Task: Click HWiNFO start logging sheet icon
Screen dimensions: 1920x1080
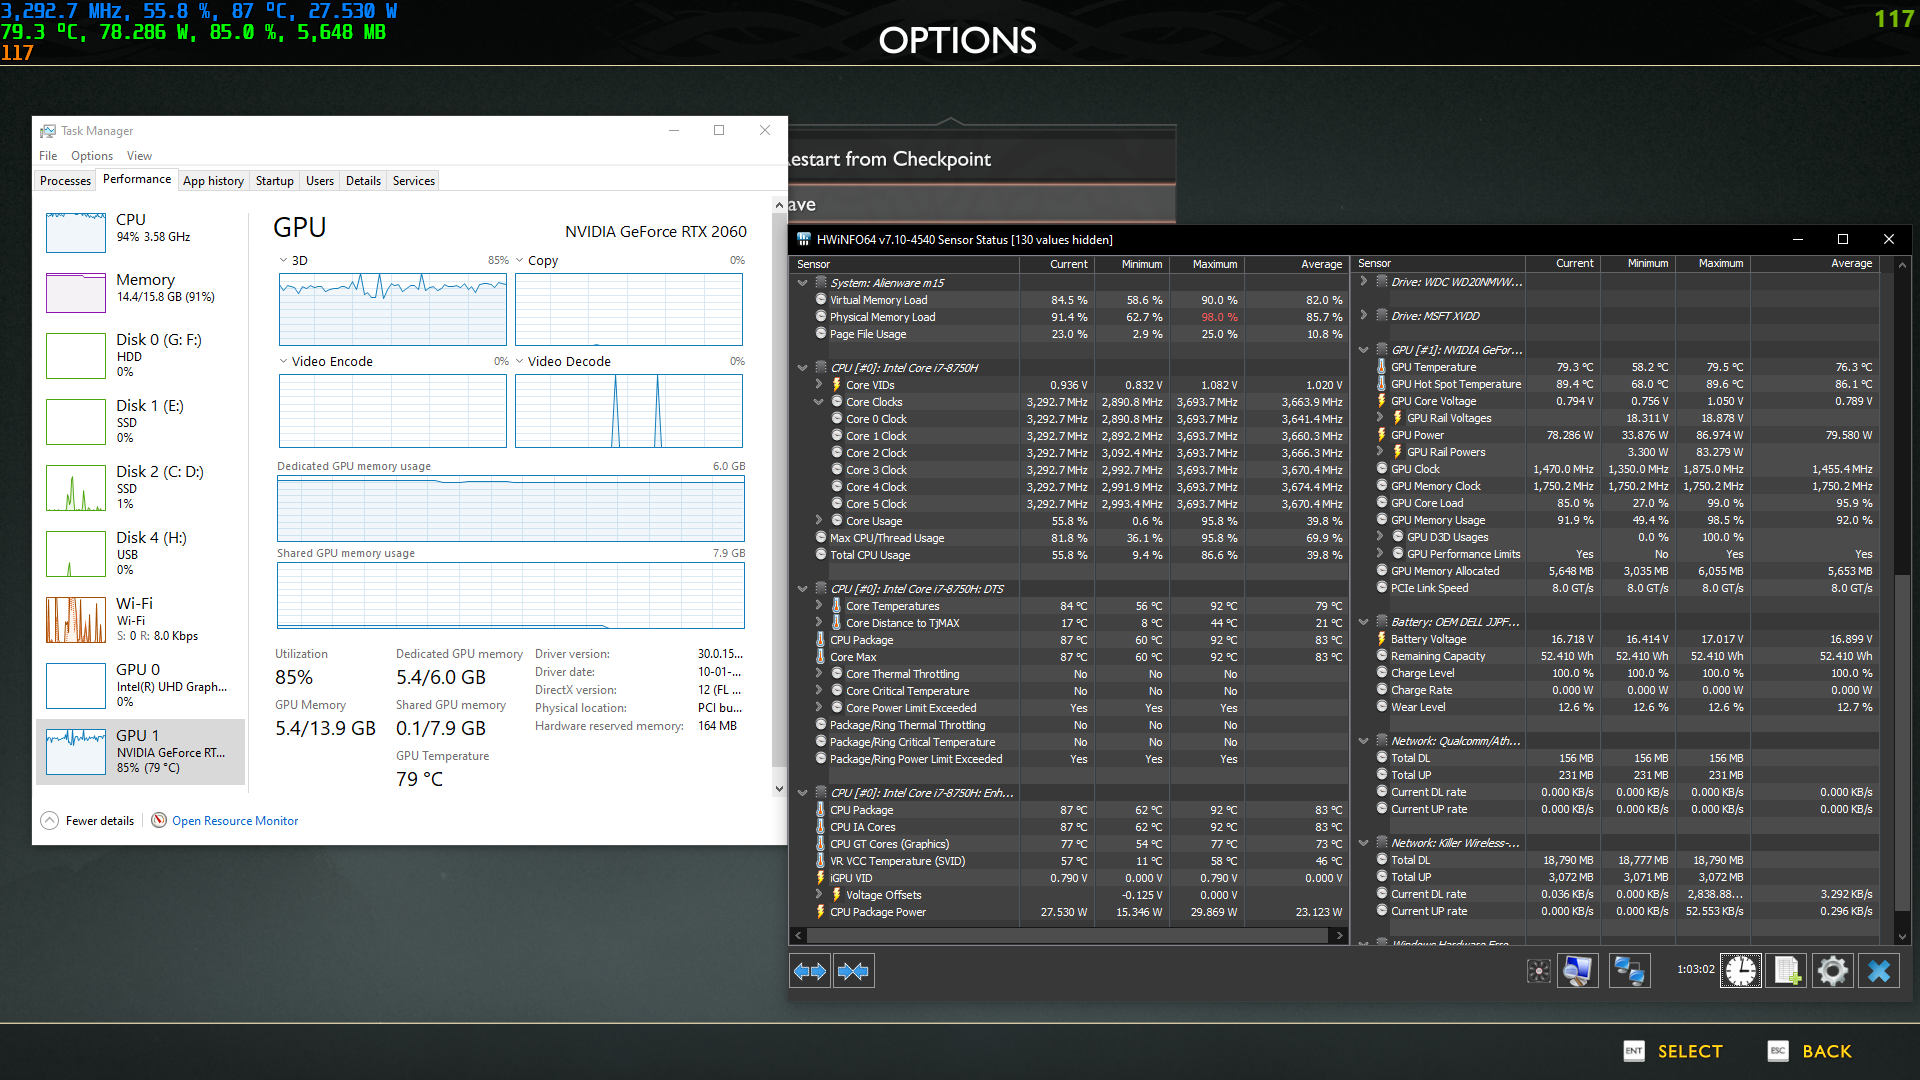Action: 1787,971
